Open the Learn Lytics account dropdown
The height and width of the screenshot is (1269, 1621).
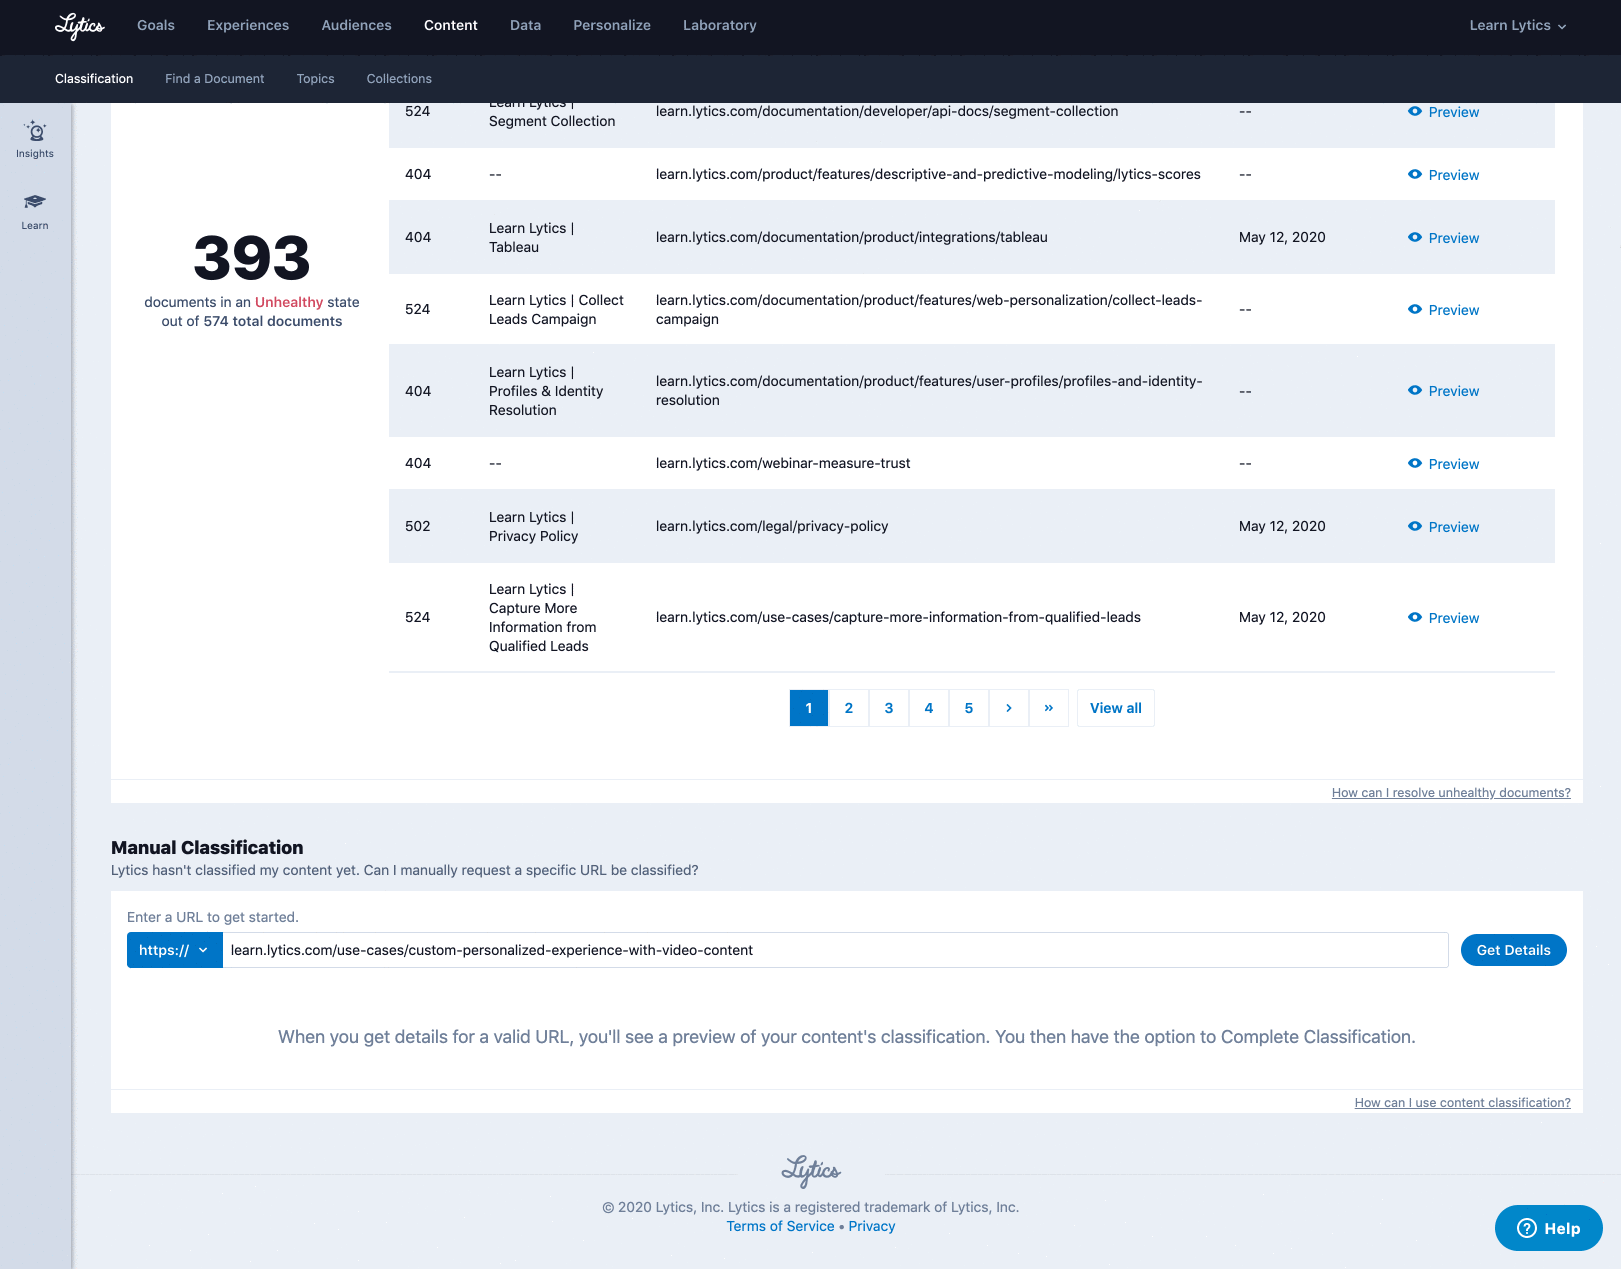1517,25
